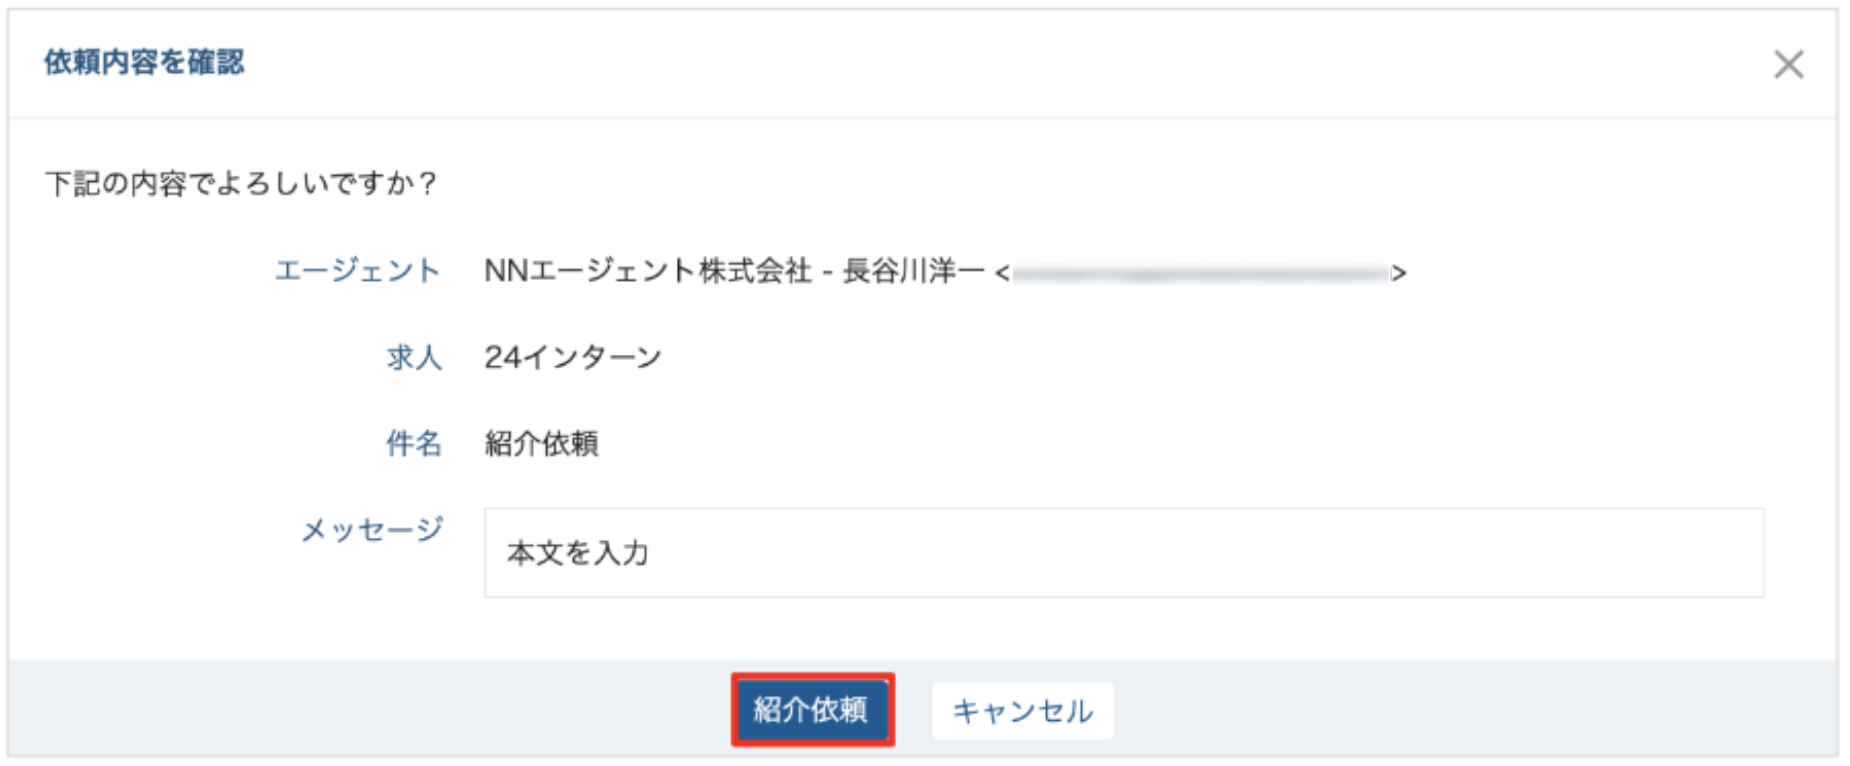Focus the メッセージ text box

pyautogui.click(x=1123, y=553)
